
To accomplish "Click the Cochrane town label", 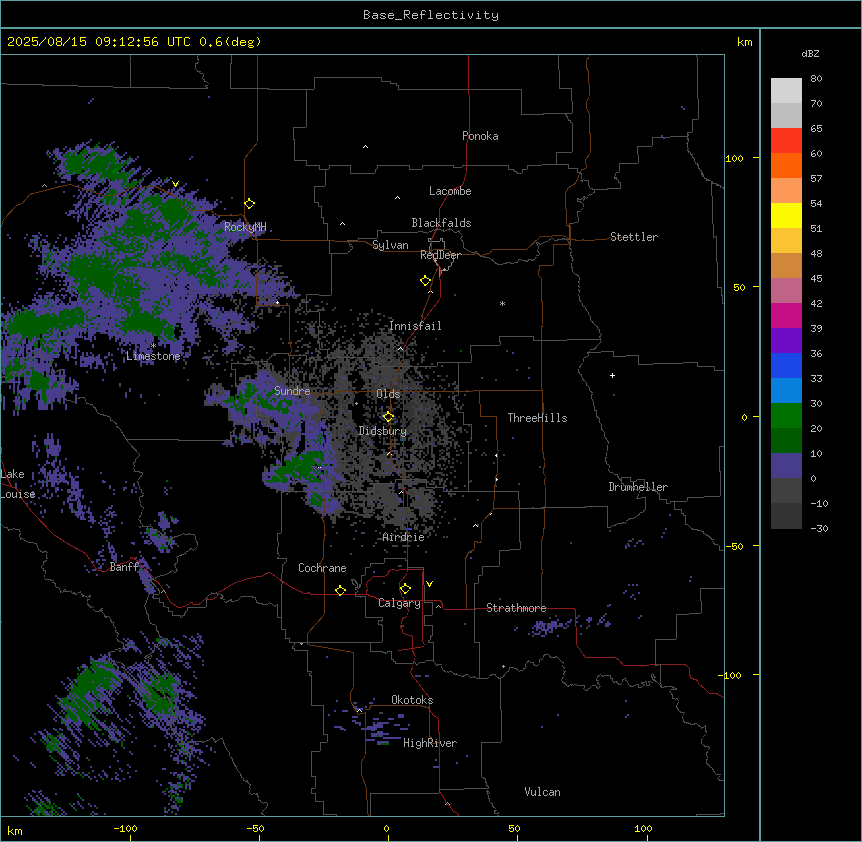I will (x=322, y=568).
